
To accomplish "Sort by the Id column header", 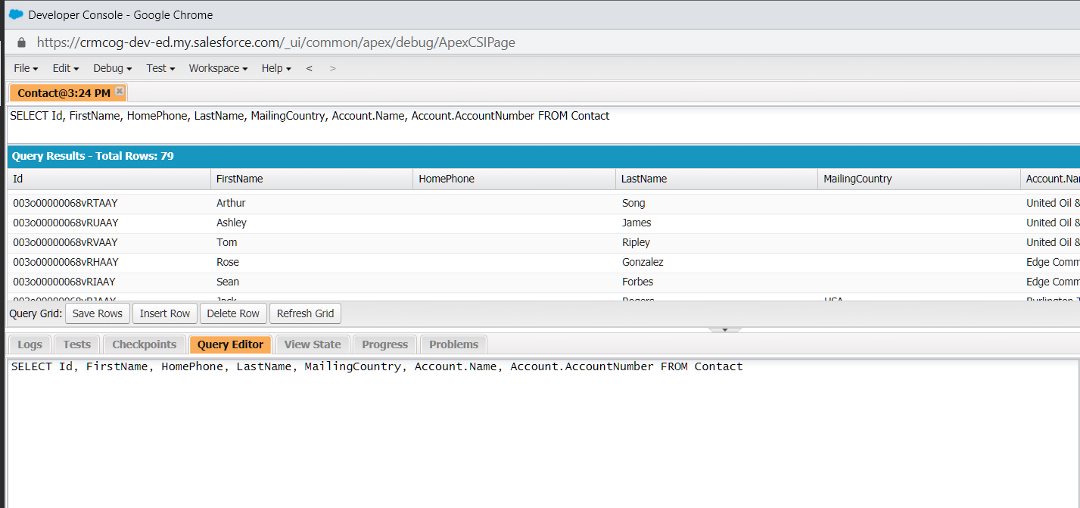I will pos(109,179).
